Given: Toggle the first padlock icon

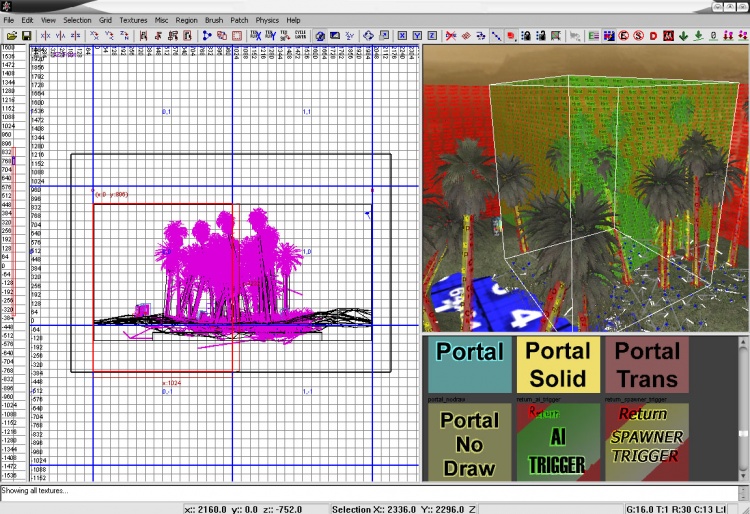Looking at the screenshot, I should click(526, 36).
